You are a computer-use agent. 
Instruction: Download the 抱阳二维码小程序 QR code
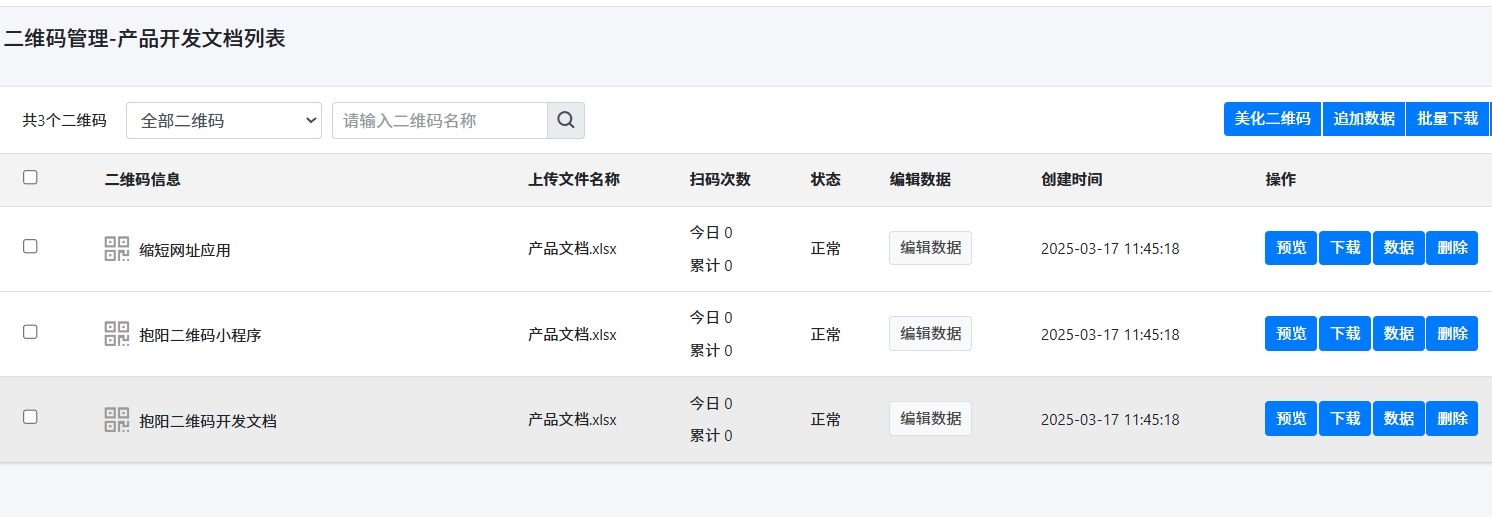(1345, 333)
